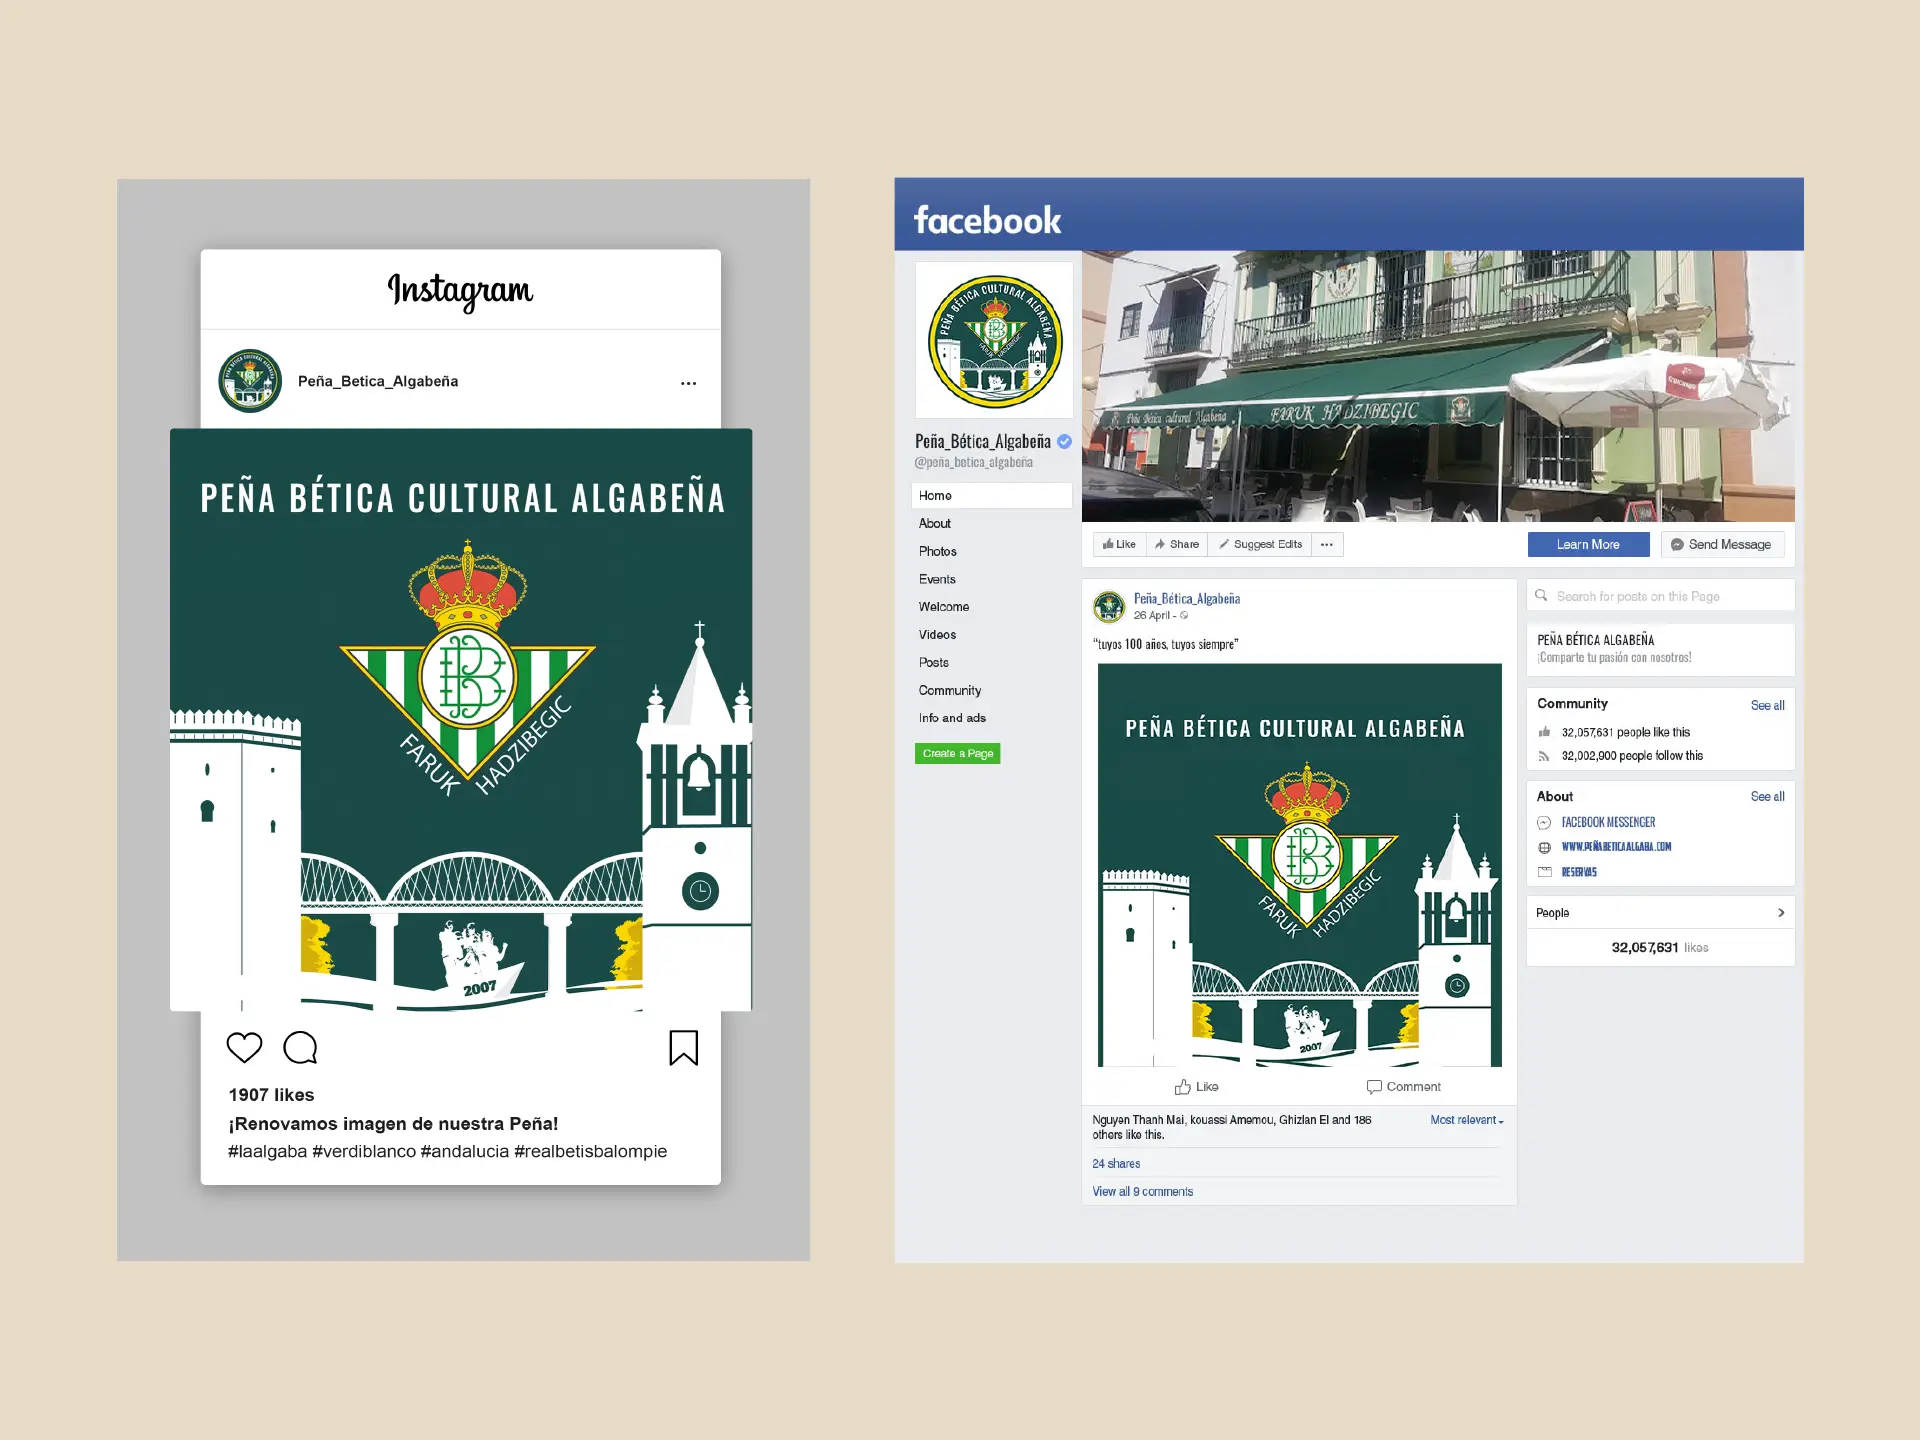Click the blue verified badge next to page name
The image size is (1920, 1440).
pyautogui.click(x=1064, y=441)
